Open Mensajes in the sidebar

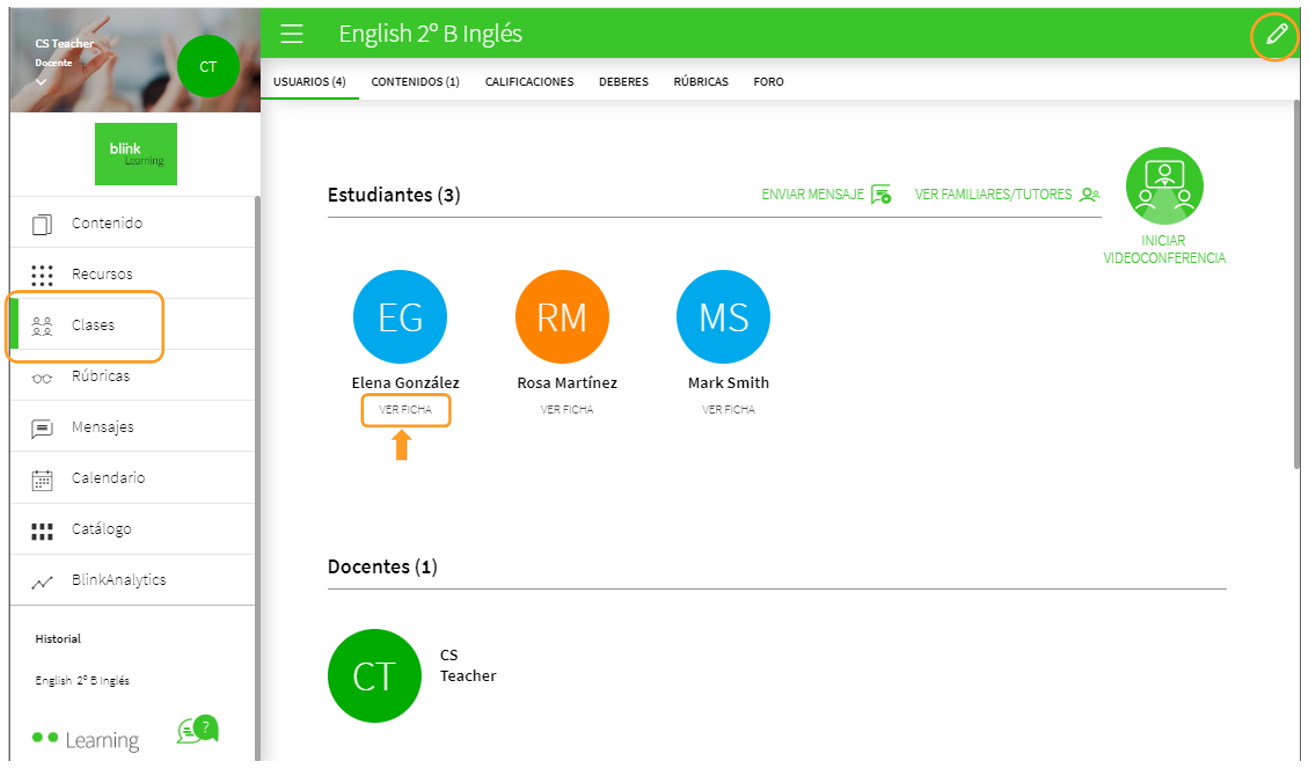102,427
